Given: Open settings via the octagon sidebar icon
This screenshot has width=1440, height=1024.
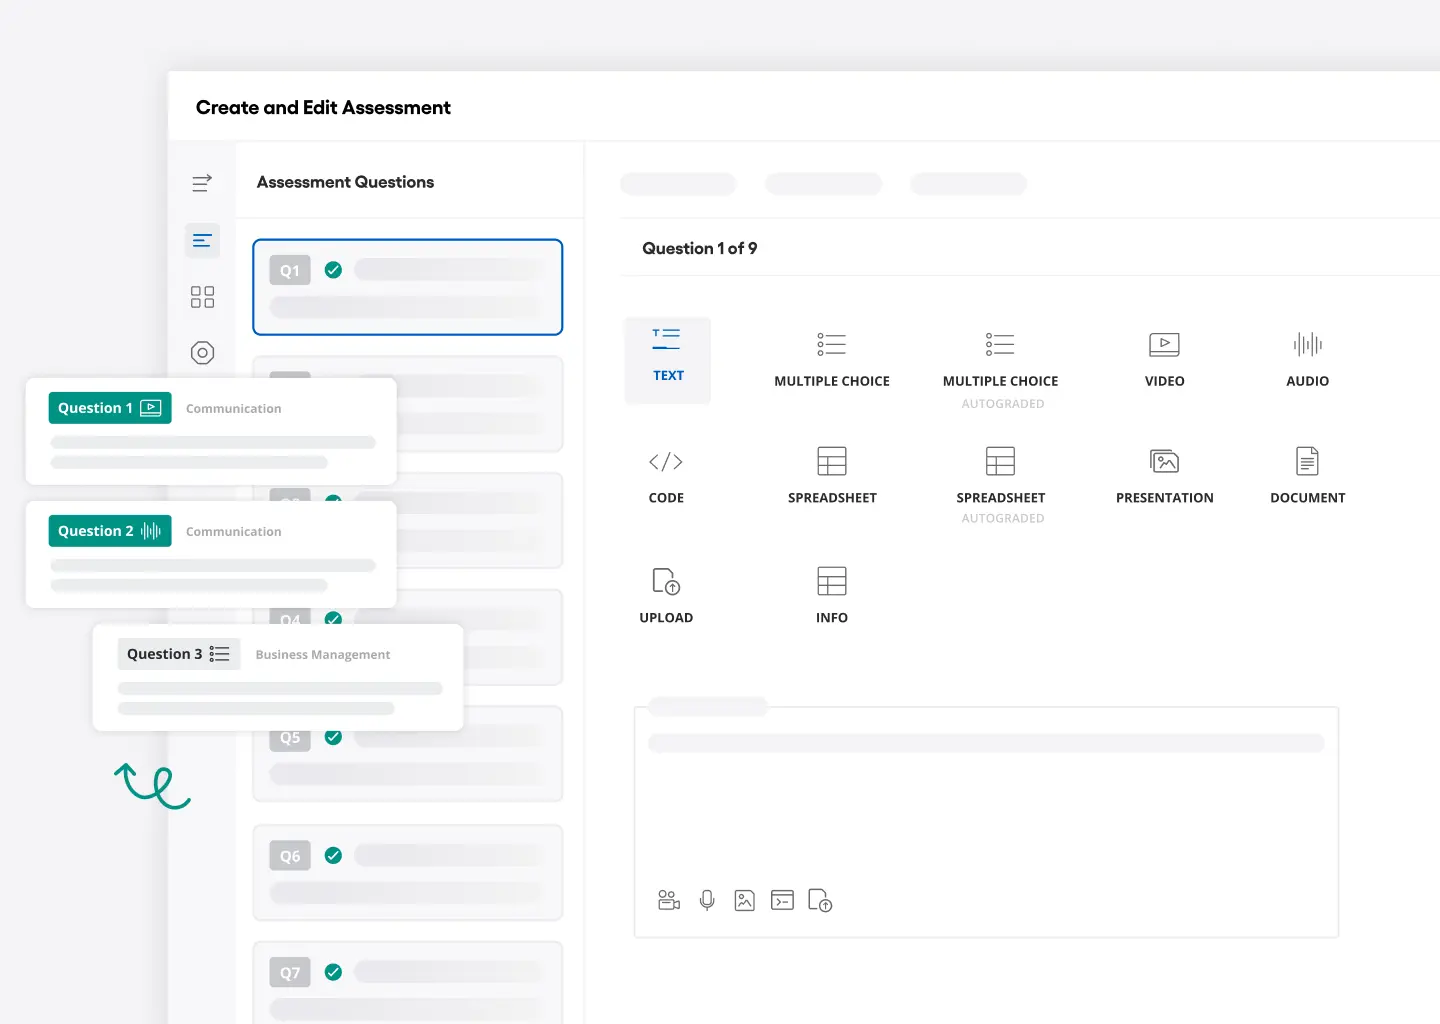Looking at the screenshot, I should (202, 352).
